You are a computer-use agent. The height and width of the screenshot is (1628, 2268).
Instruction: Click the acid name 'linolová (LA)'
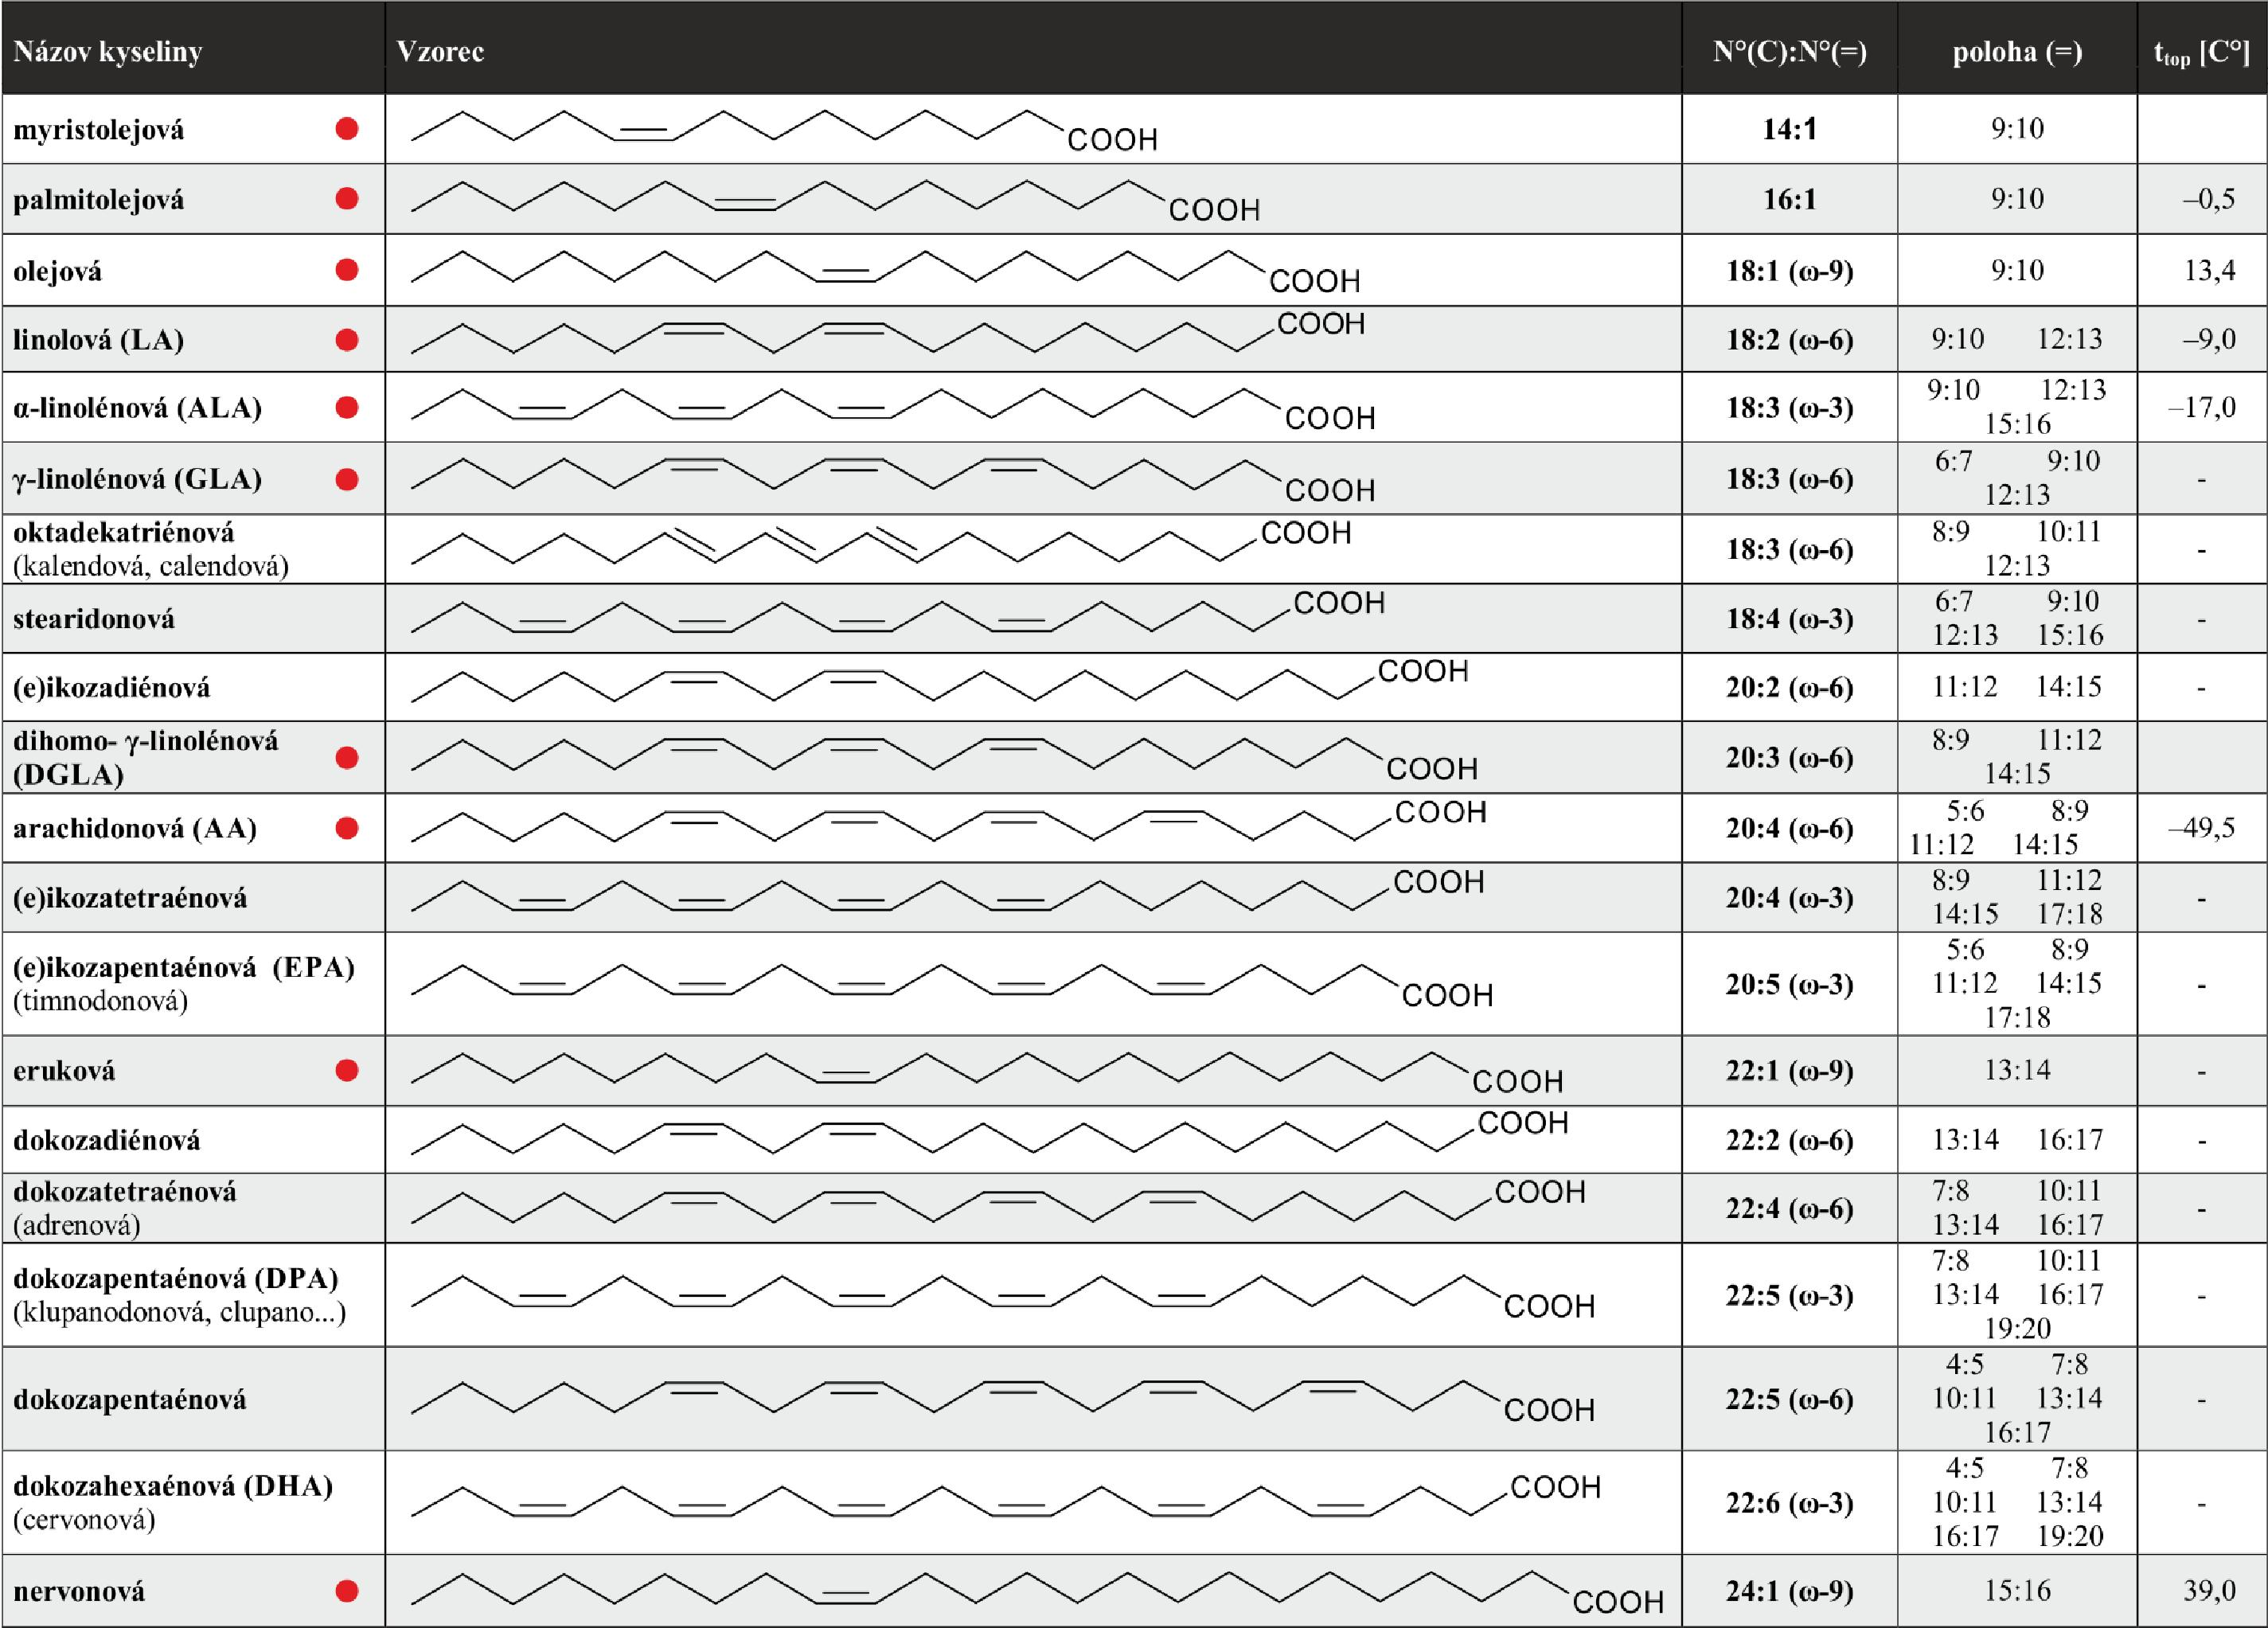98,340
